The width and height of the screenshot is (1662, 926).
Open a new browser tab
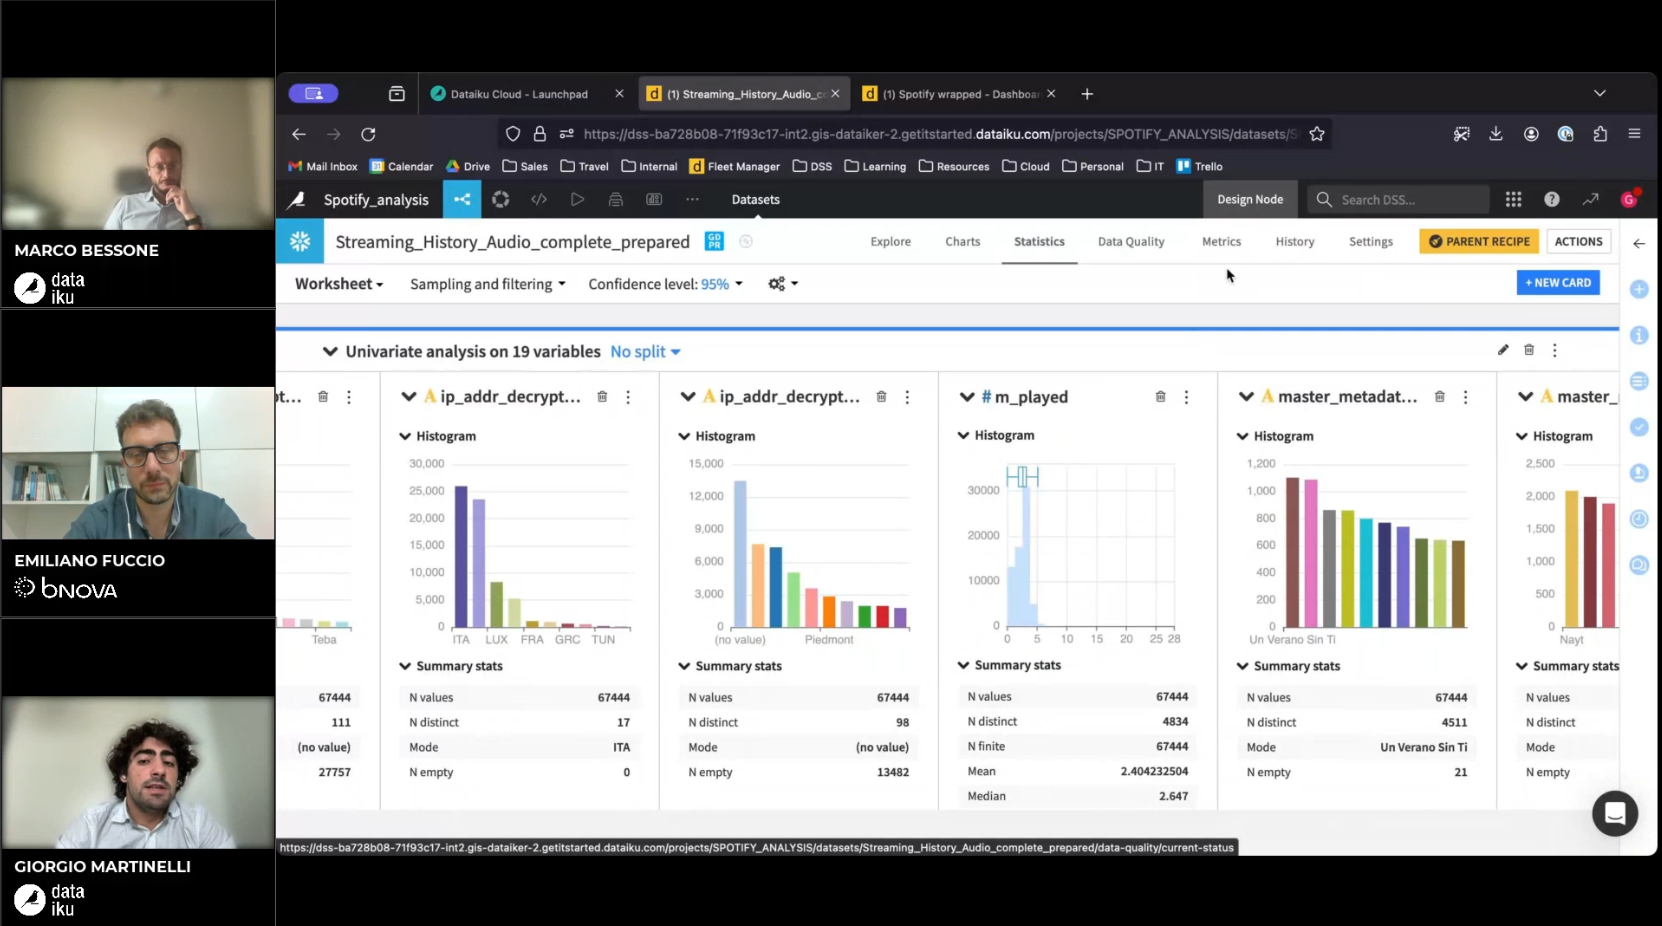tap(1087, 94)
